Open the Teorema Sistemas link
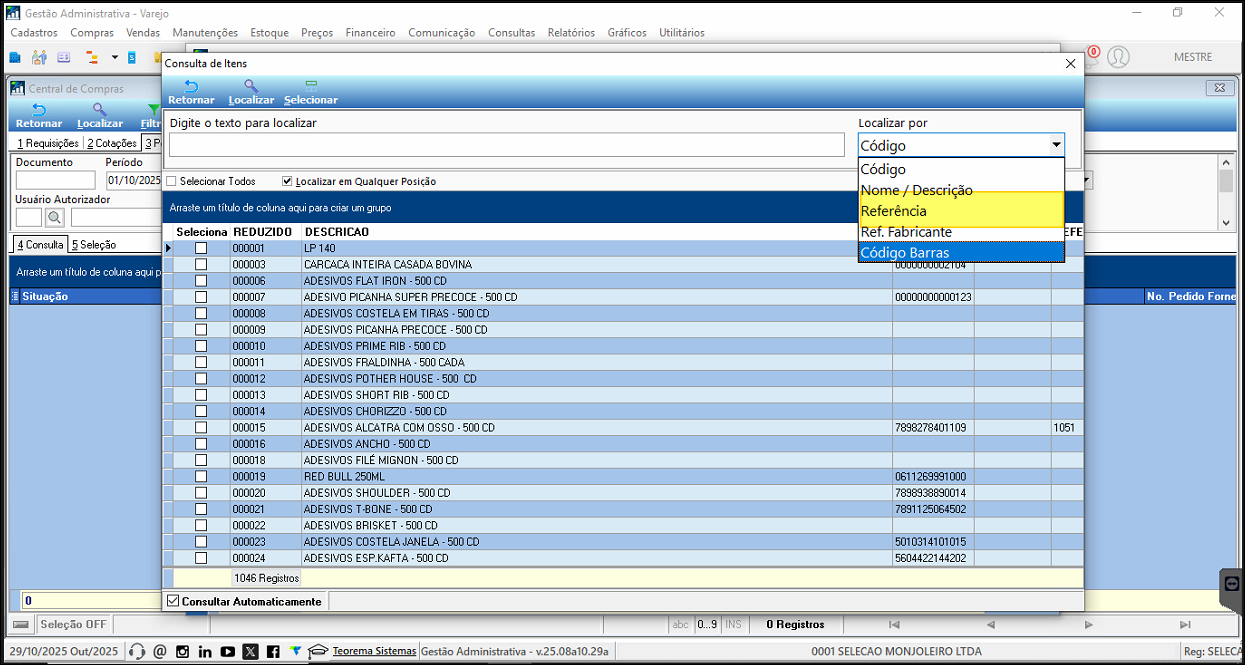The height and width of the screenshot is (665, 1245). (374, 651)
